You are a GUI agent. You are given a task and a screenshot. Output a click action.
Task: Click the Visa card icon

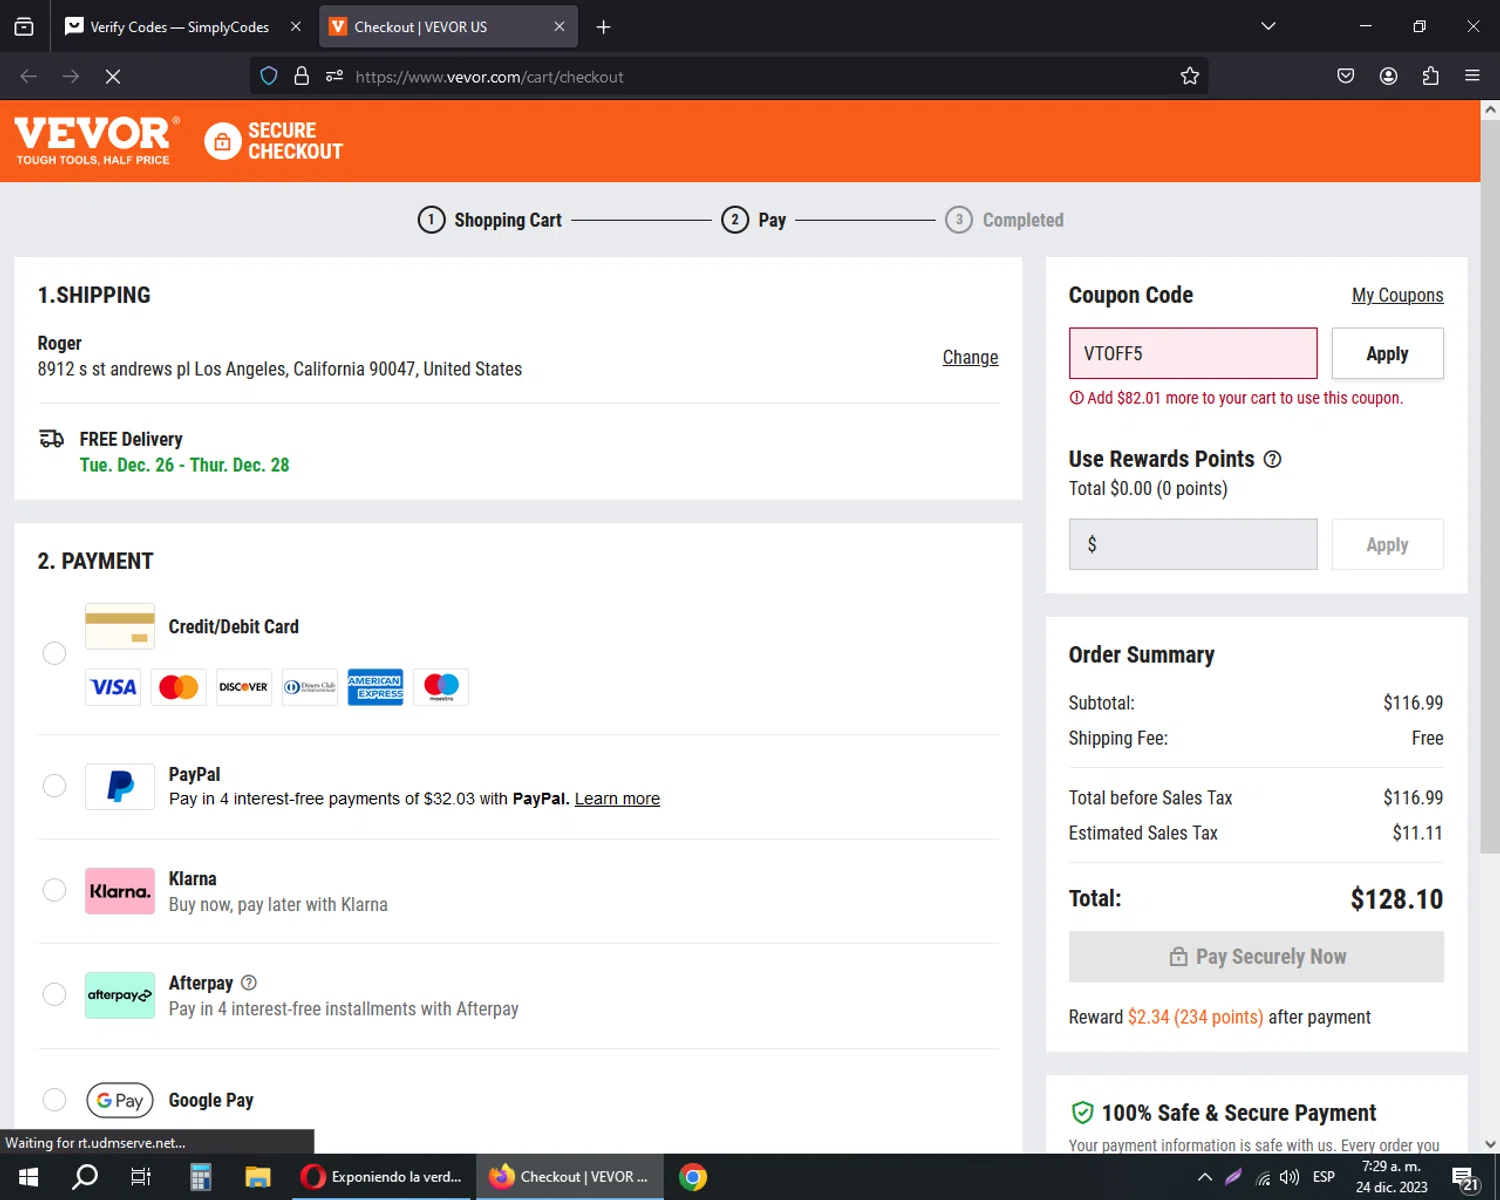[x=113, y=687]
